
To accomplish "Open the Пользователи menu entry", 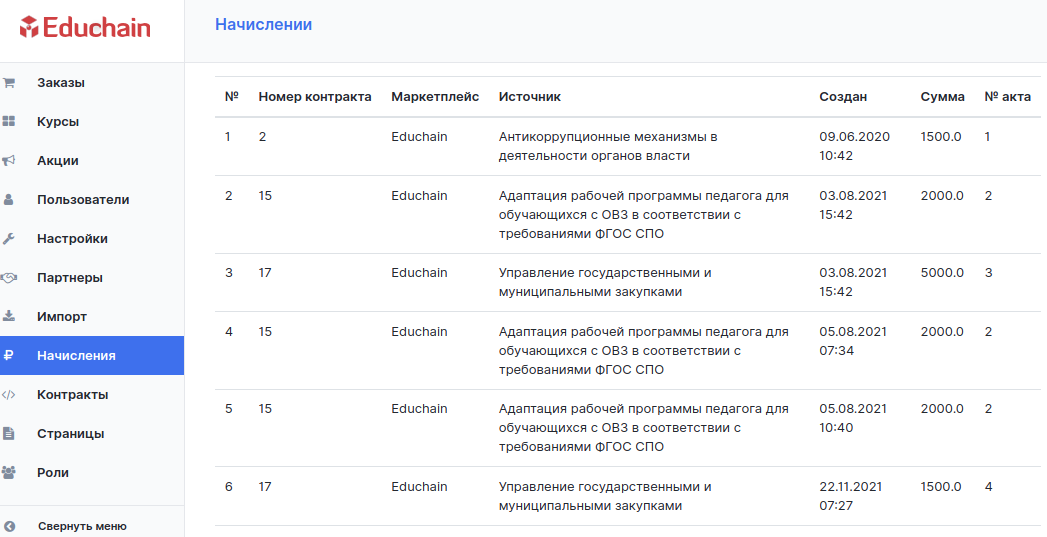I will (92, 200).
